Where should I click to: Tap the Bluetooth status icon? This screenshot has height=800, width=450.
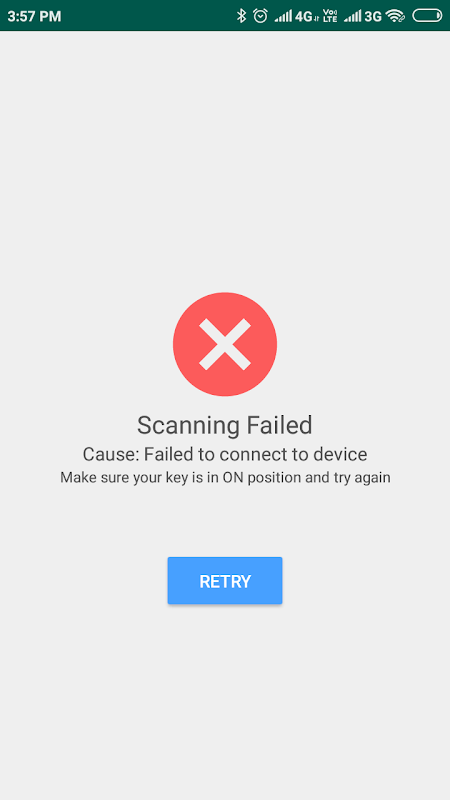point(241,16)
